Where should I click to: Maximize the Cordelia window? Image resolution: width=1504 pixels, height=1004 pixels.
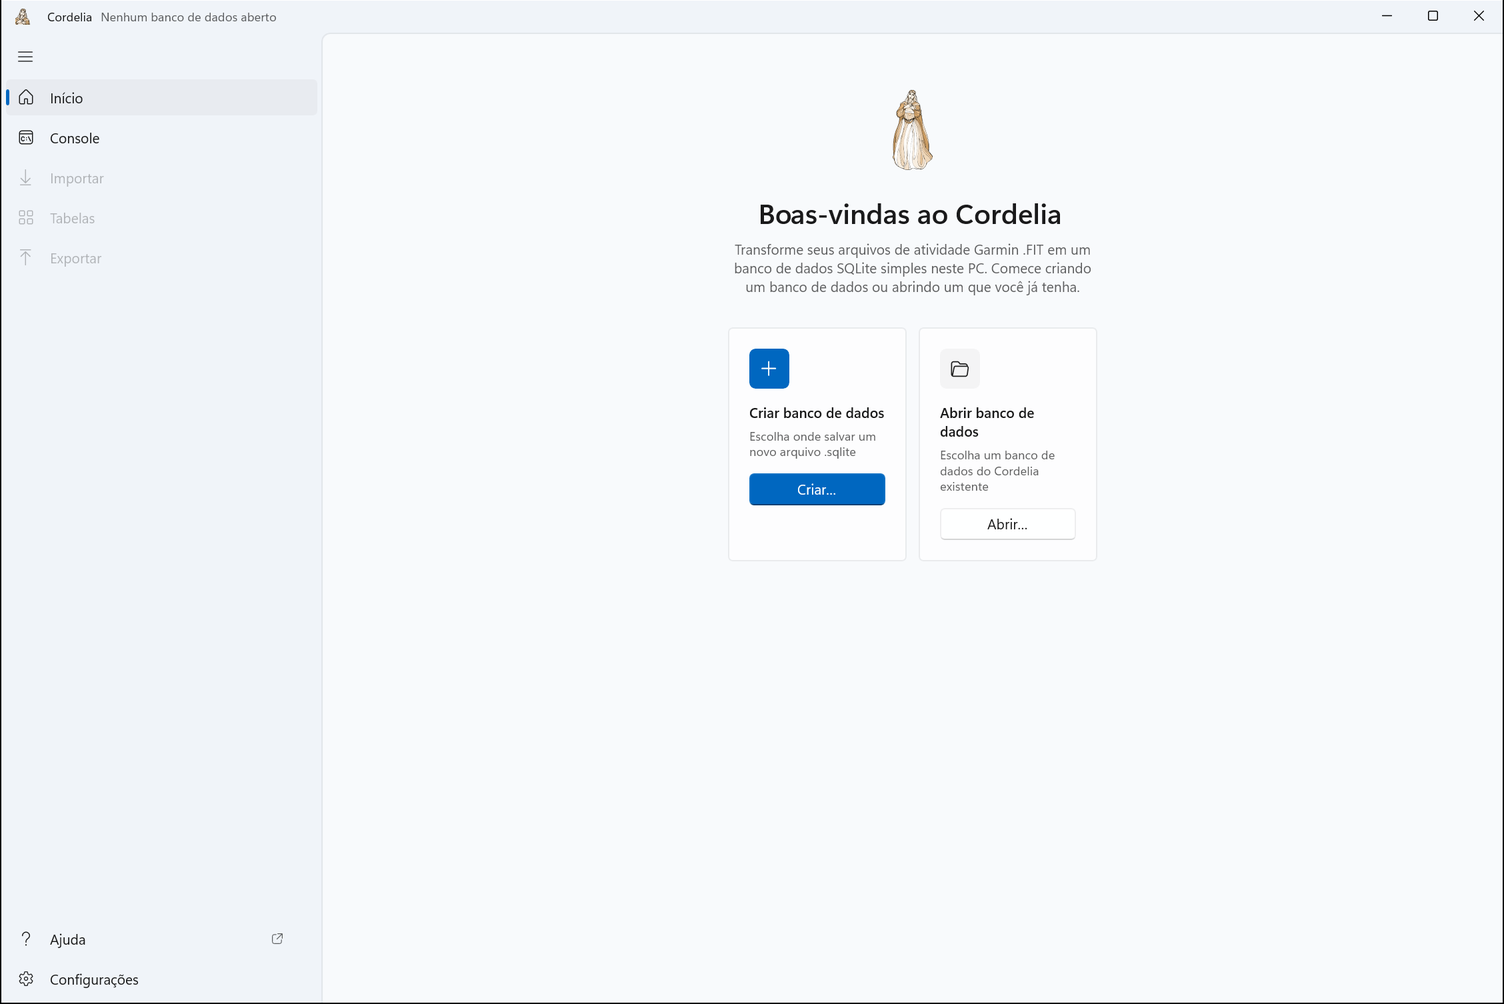tap(1433, 16)
